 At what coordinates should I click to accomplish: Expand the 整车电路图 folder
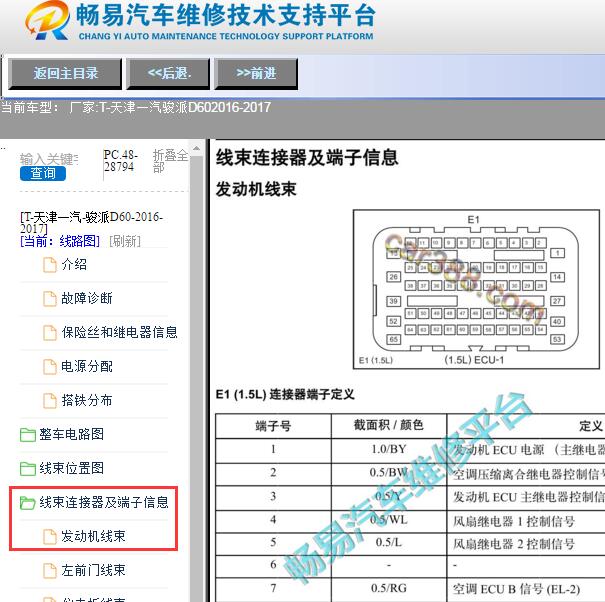71,434
